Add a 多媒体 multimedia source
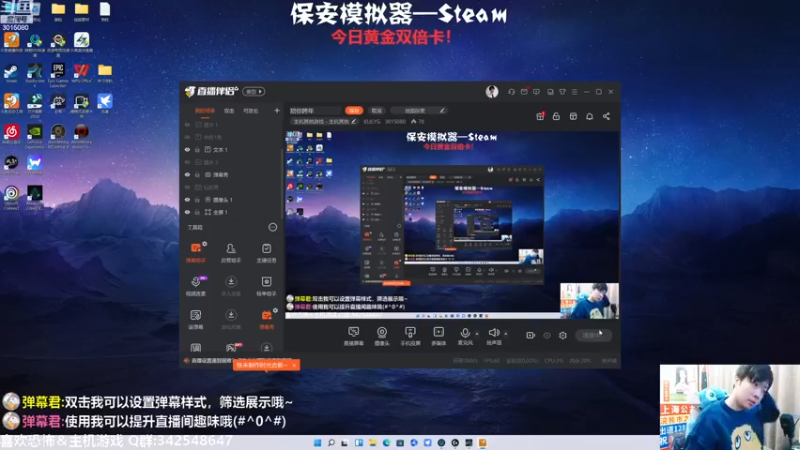This screenshot has width=800, height=450. (439, 336)
